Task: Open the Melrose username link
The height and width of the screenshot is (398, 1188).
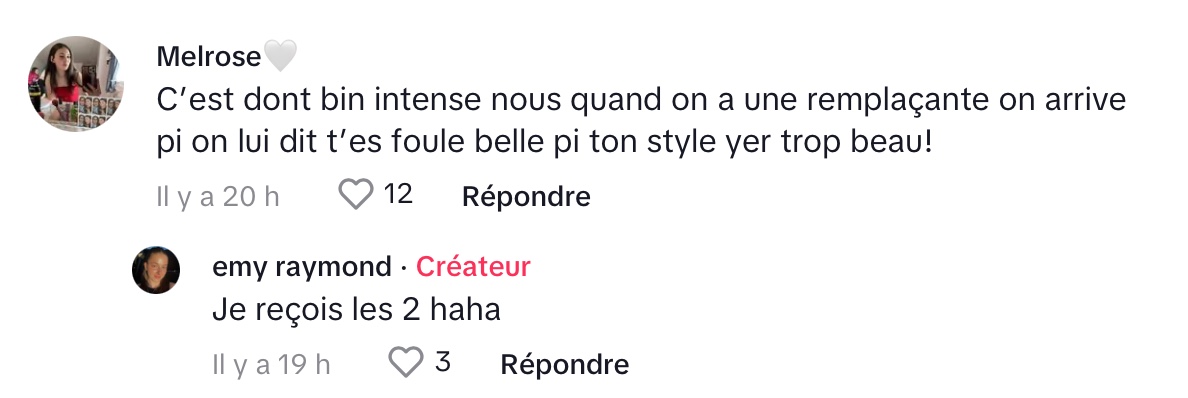Action: tap(209, 56)
